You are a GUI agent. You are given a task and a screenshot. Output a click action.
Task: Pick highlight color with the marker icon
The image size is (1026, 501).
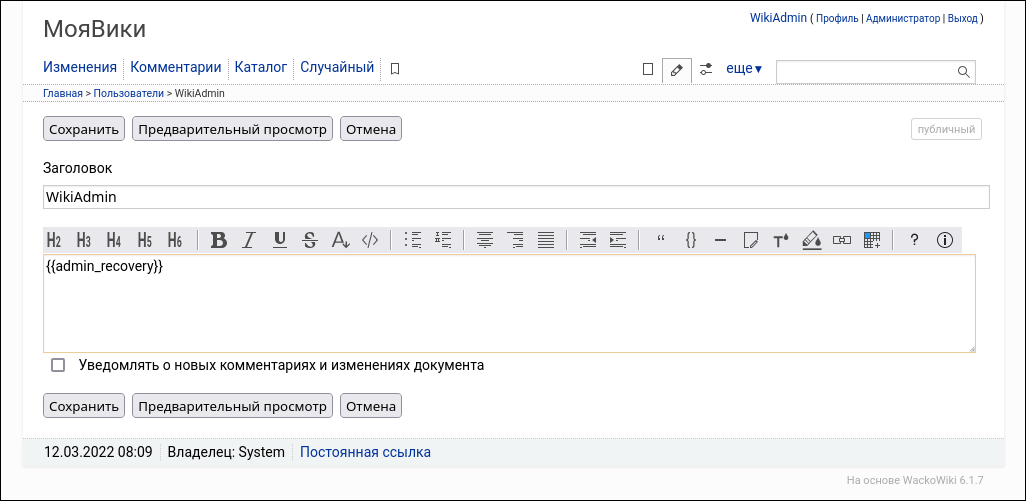tap(812, 240)
